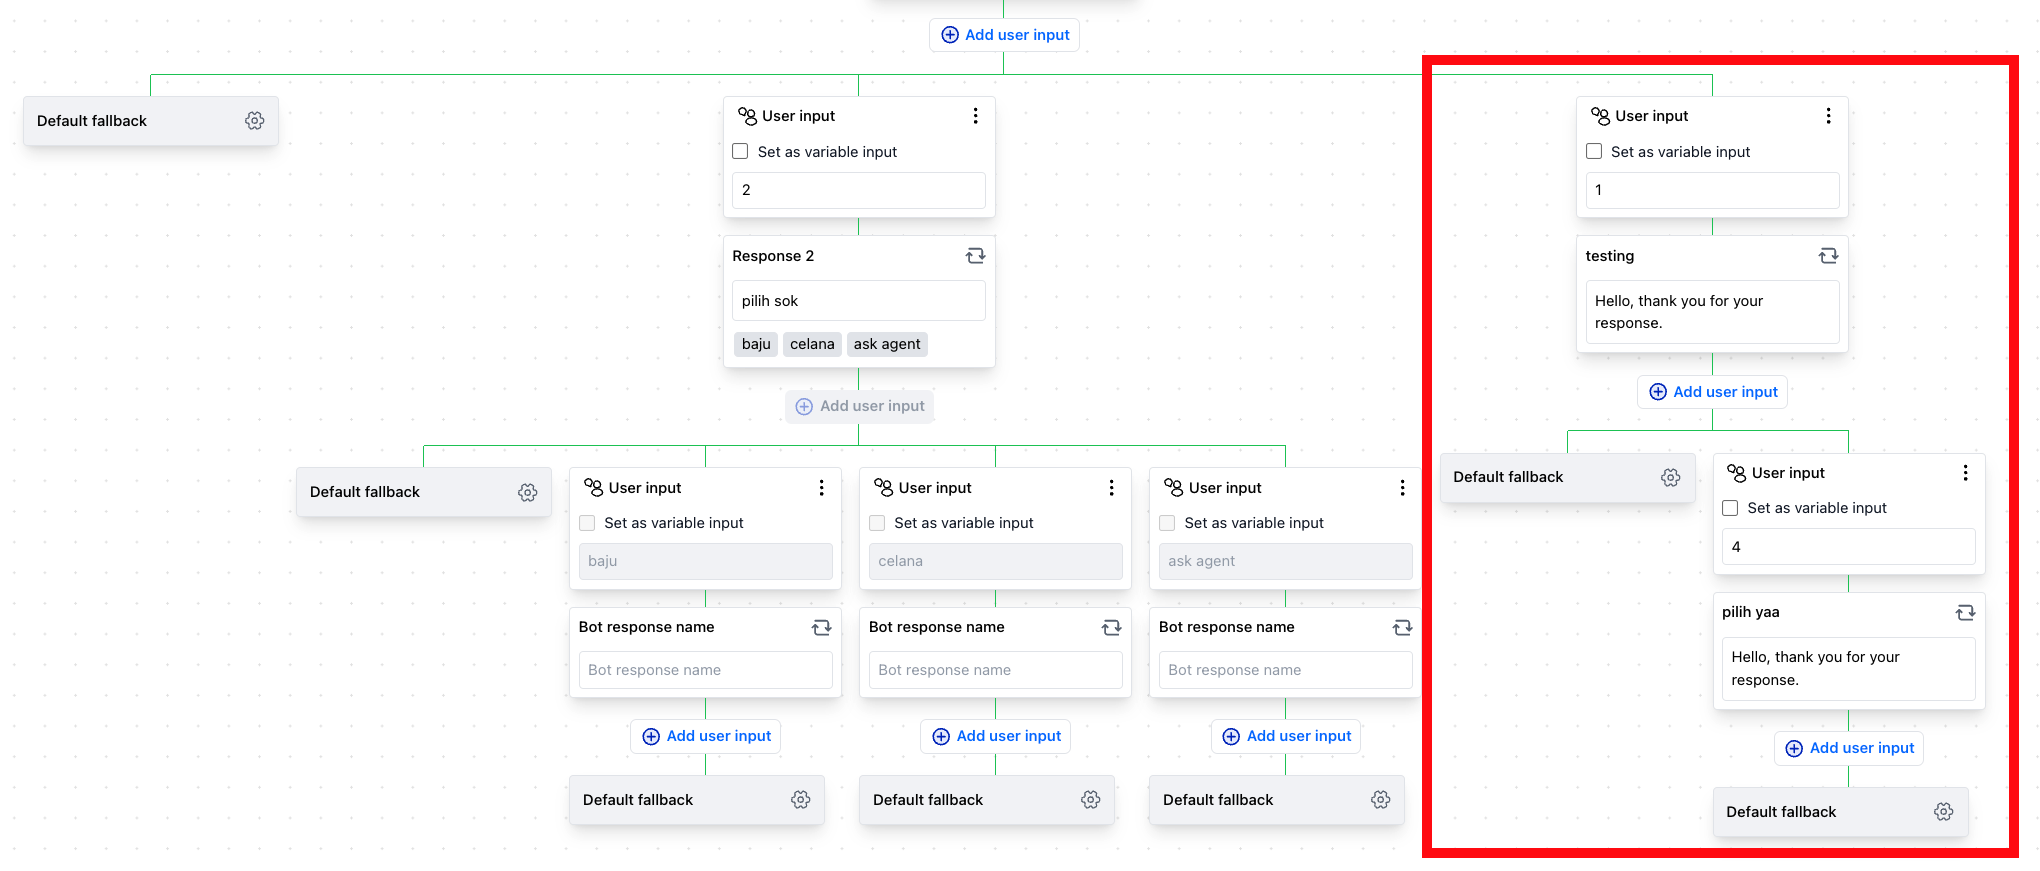Add user input under the baju bot response
Viewport: 2040px width, 871px height.
click(x=705, y=736)
